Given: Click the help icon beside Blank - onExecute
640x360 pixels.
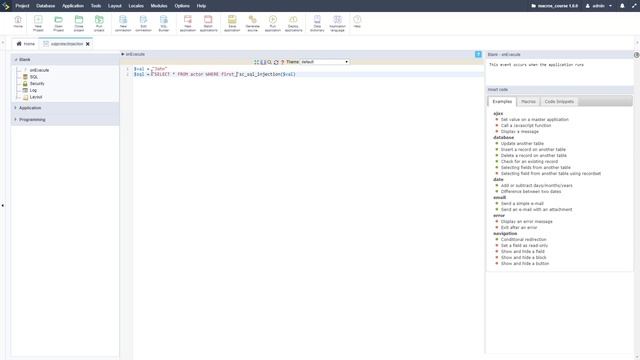Looking at the screenshot, I should tap(636, 55).
